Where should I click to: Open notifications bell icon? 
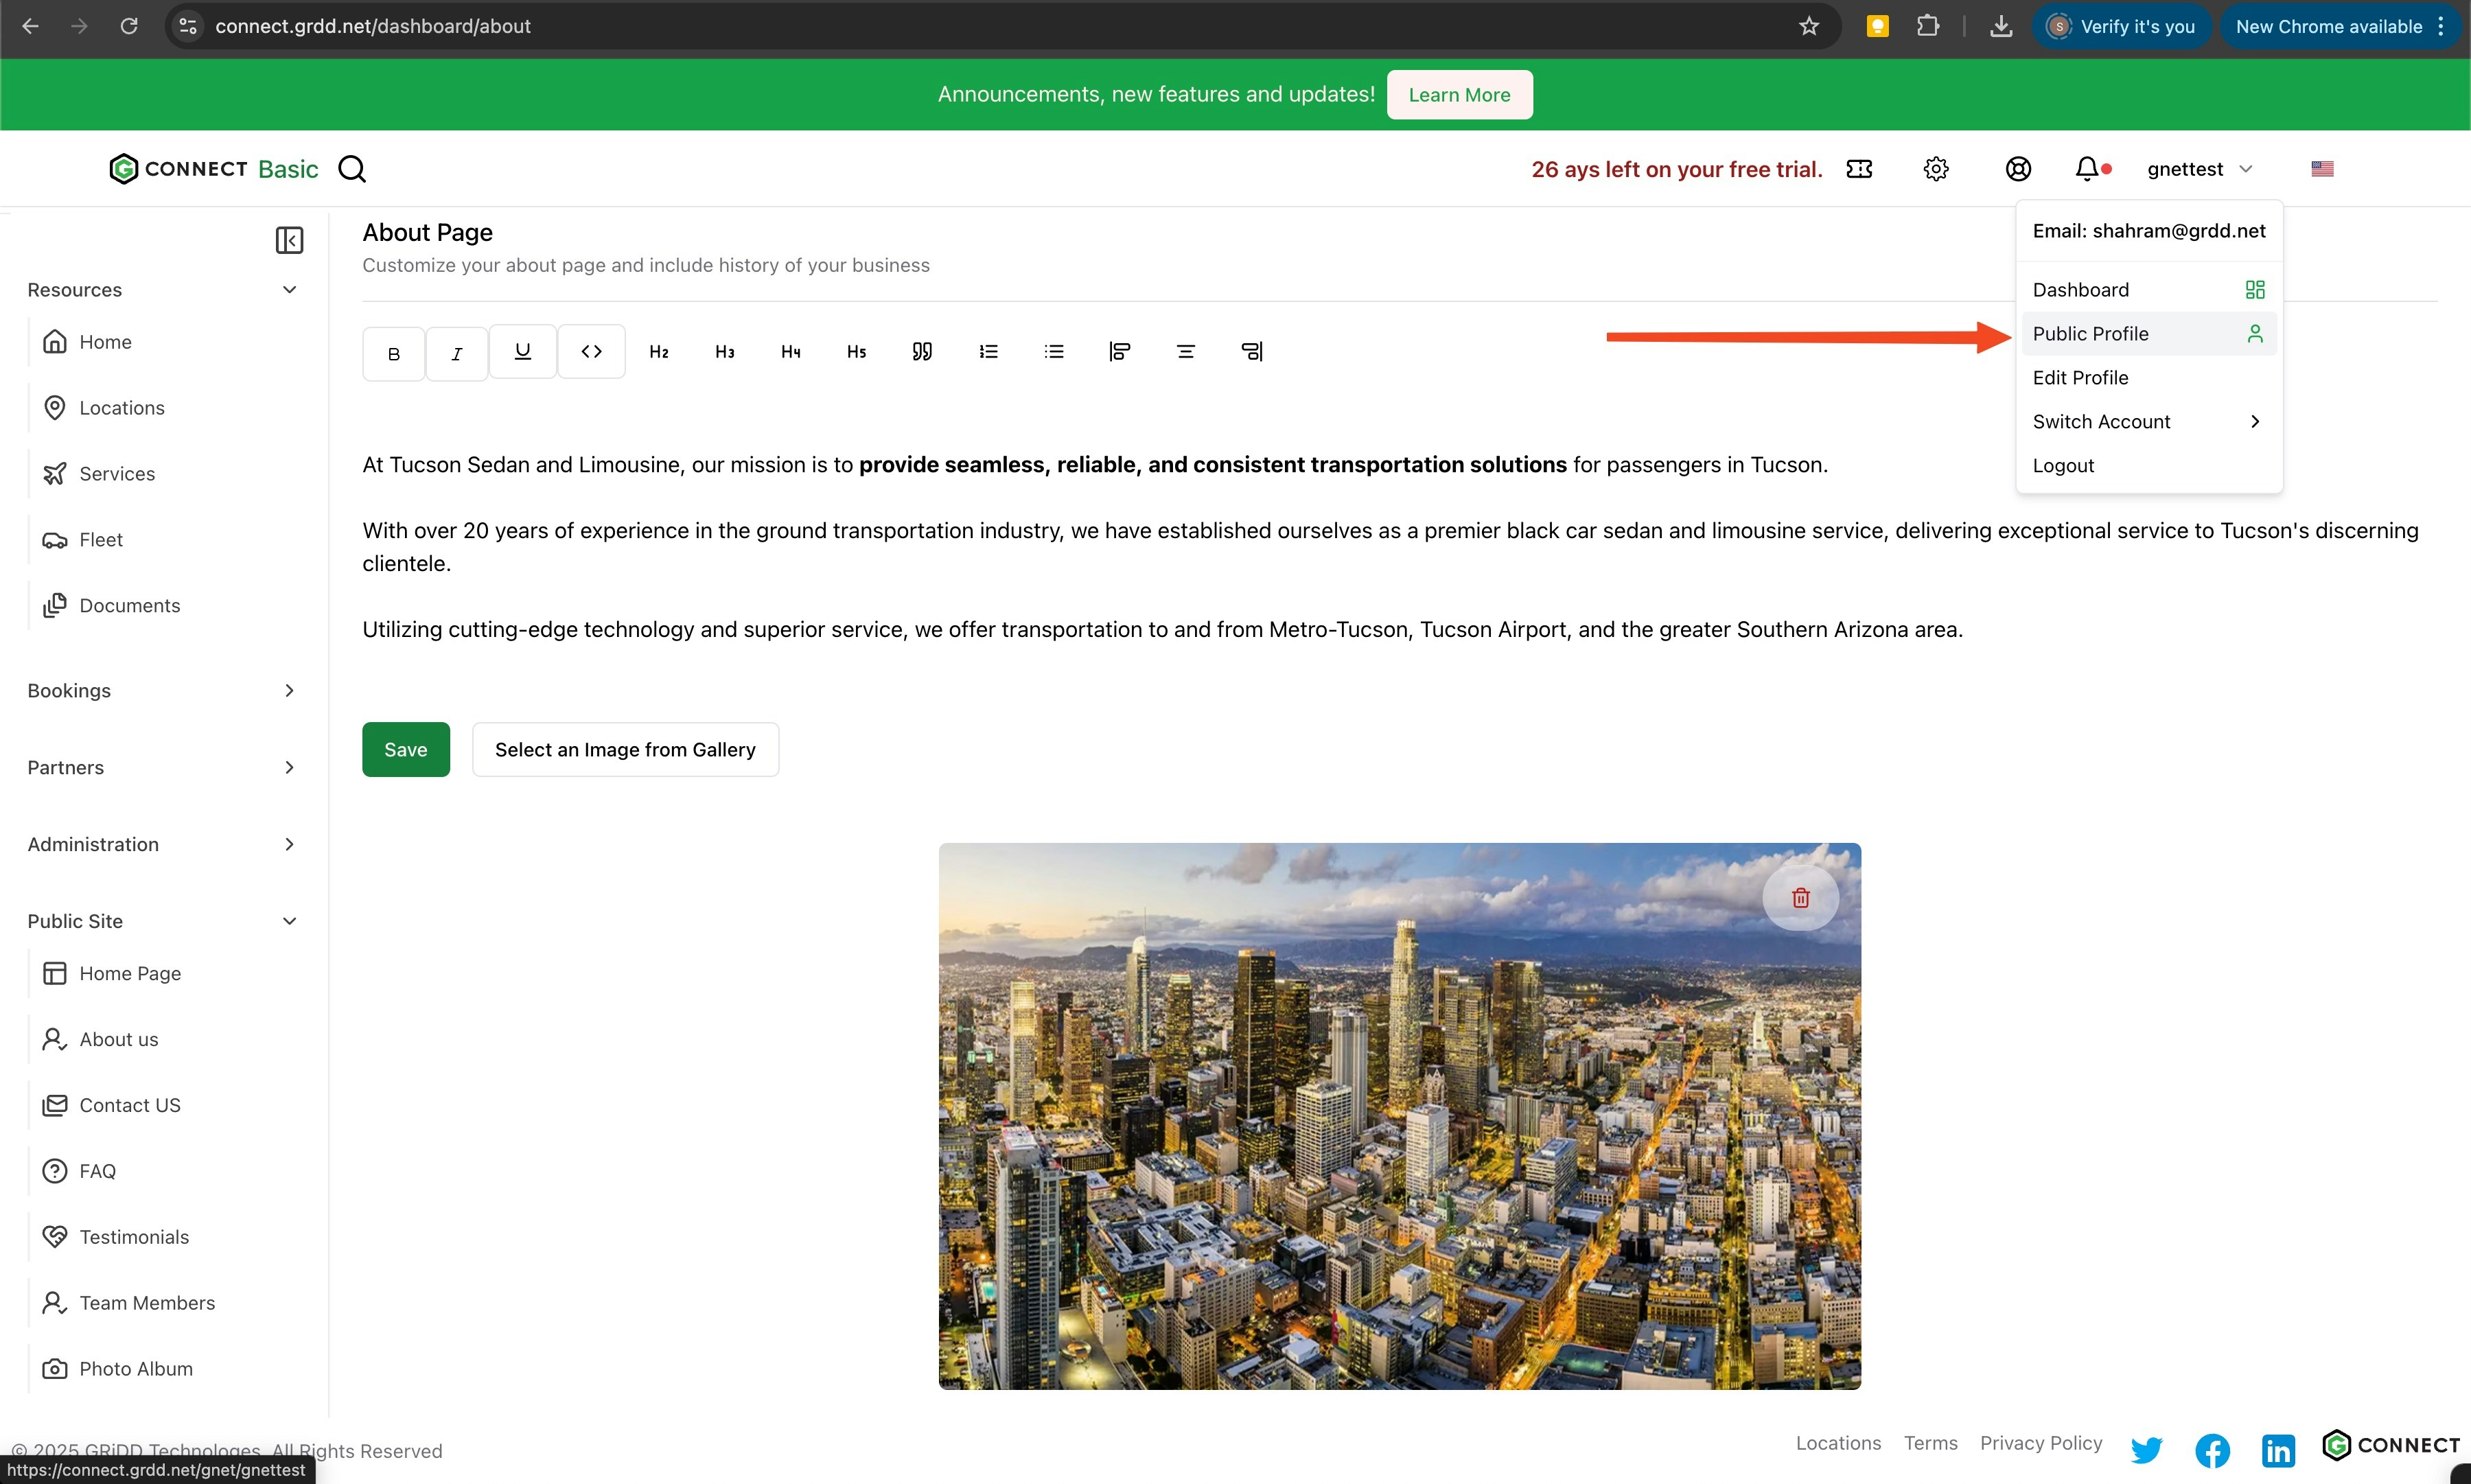[x=2086, y=169]
